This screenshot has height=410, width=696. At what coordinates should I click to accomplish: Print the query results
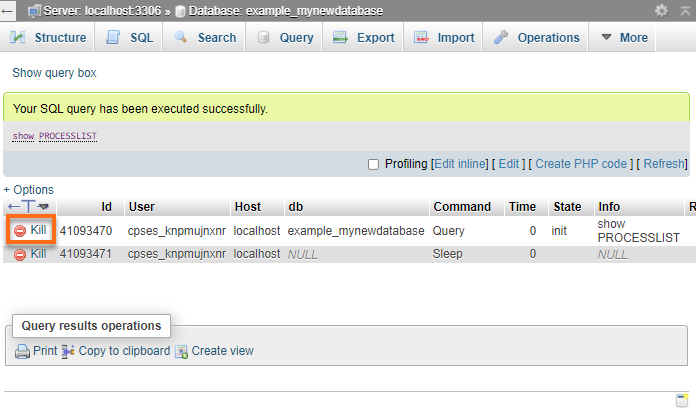36,351
